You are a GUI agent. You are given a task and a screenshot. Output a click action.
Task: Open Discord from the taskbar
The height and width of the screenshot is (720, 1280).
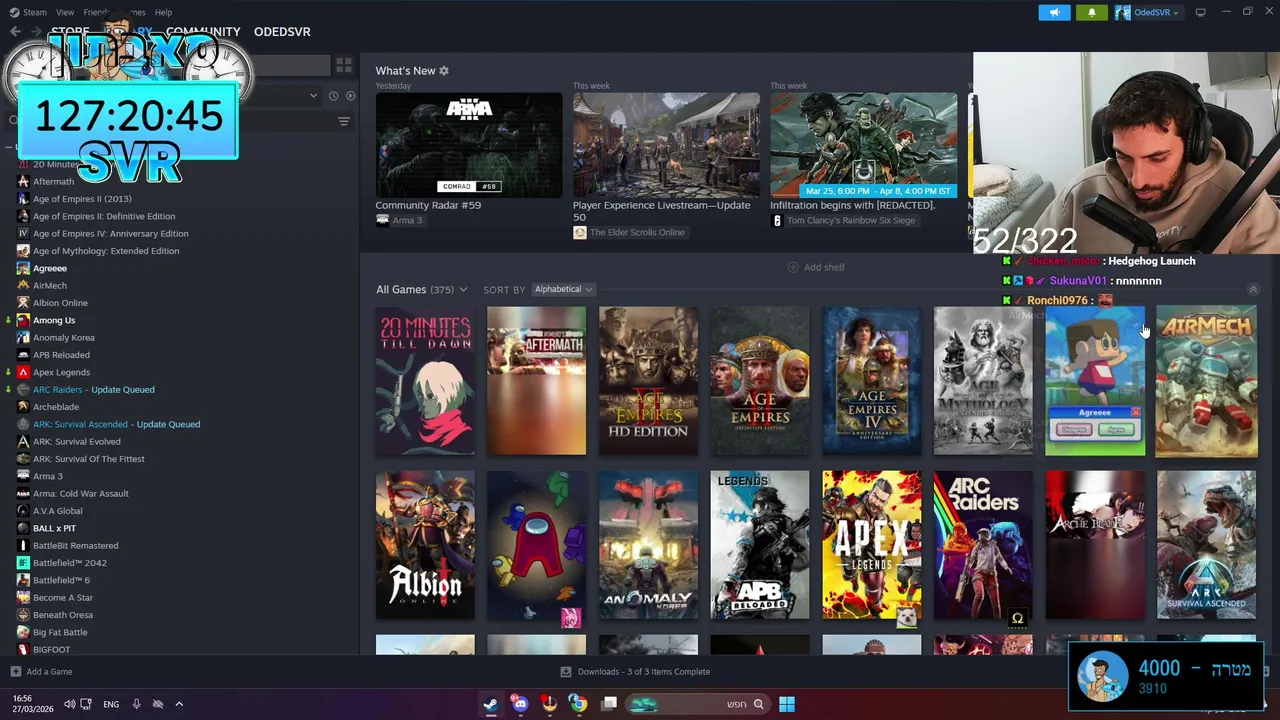pyautogui.click(x=520, y=704)
